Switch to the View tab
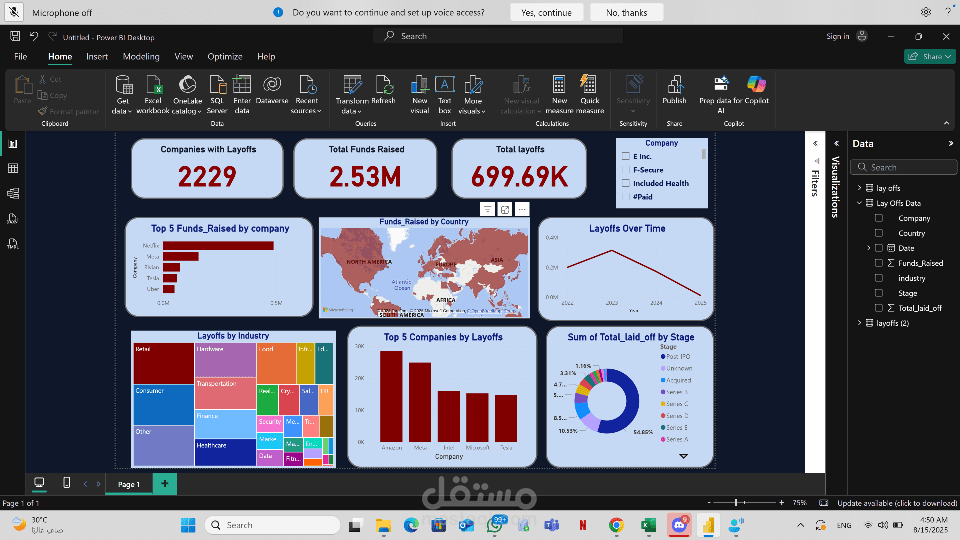Viewport: 960px width, 540px height. click(x=184, y=56)
